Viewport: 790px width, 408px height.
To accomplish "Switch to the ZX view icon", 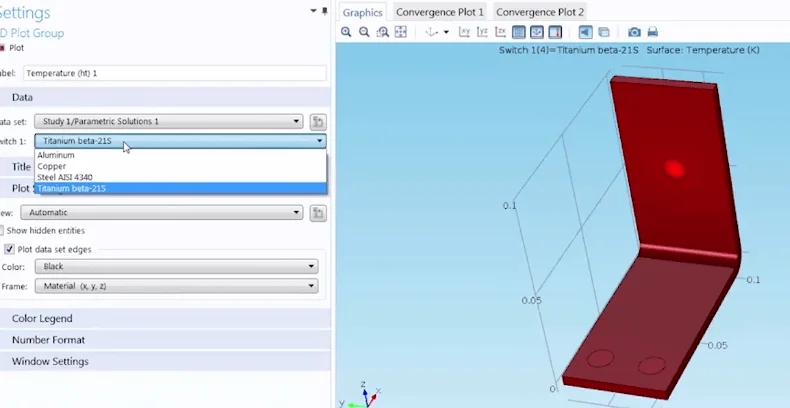I will (500, 33).
